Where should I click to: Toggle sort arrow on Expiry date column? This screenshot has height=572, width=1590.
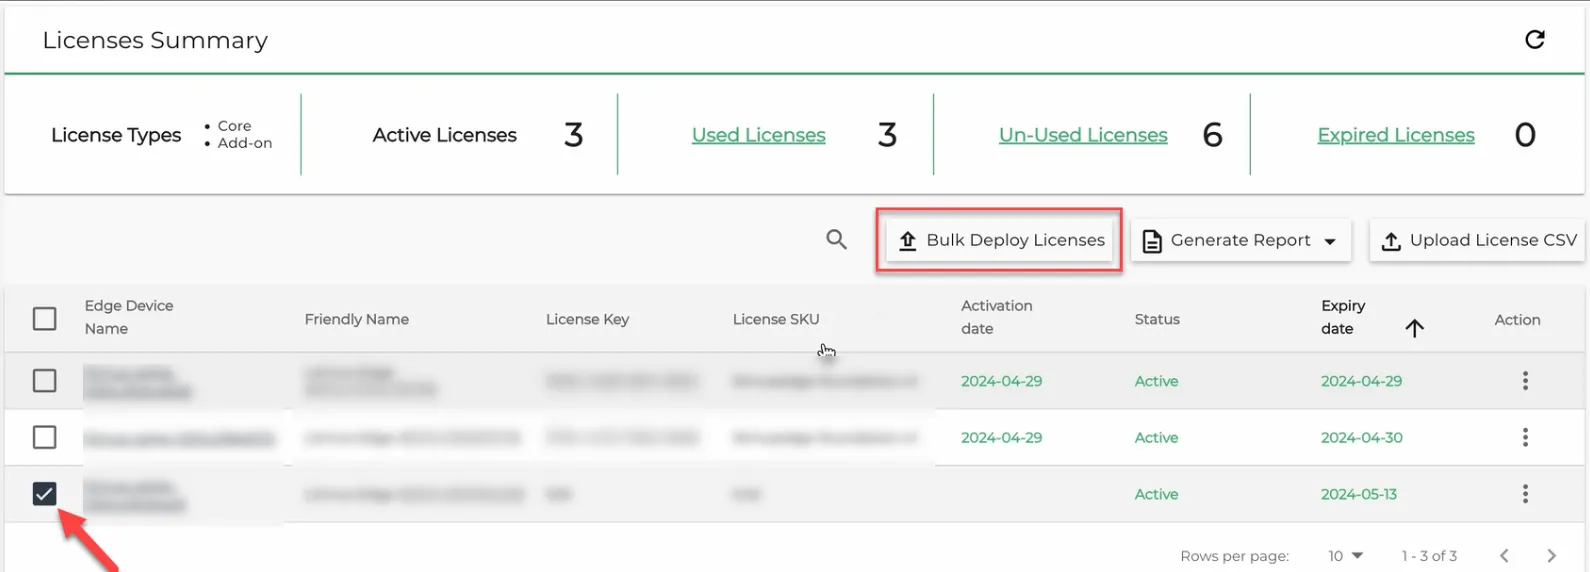coord(1414,328)
